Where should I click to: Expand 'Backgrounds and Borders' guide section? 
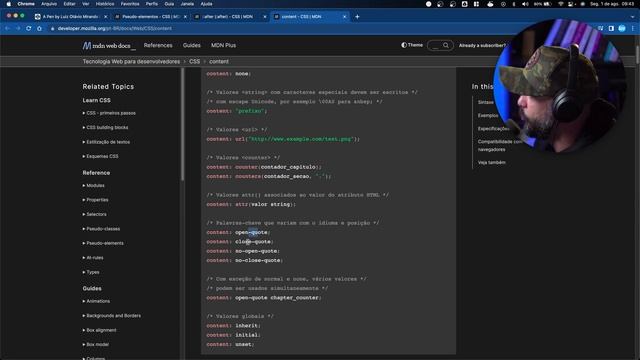pyautogui.click(x=112, y=316)
